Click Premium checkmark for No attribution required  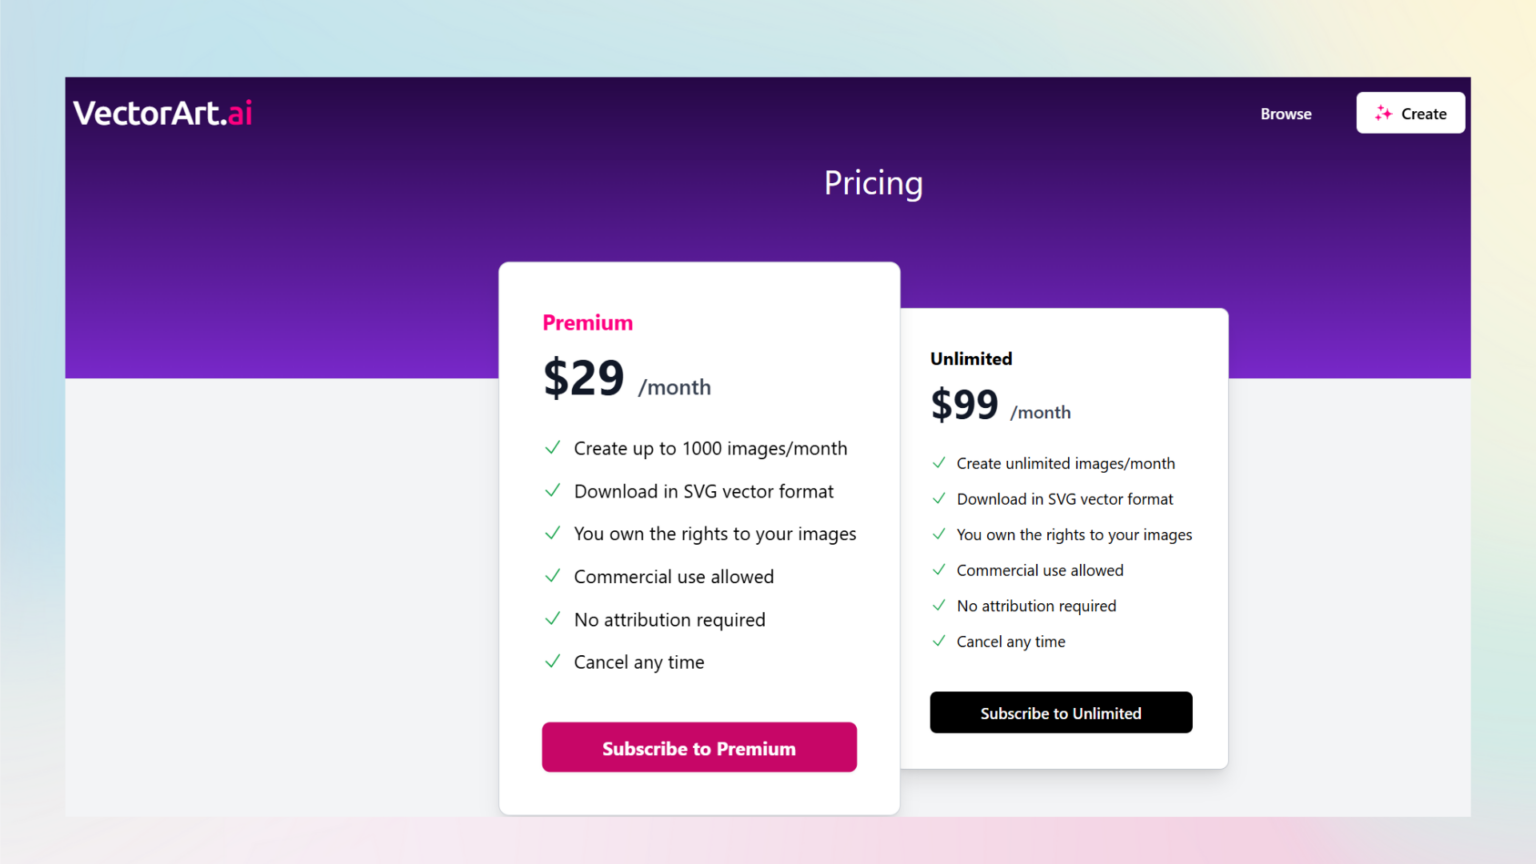point(552,619)
